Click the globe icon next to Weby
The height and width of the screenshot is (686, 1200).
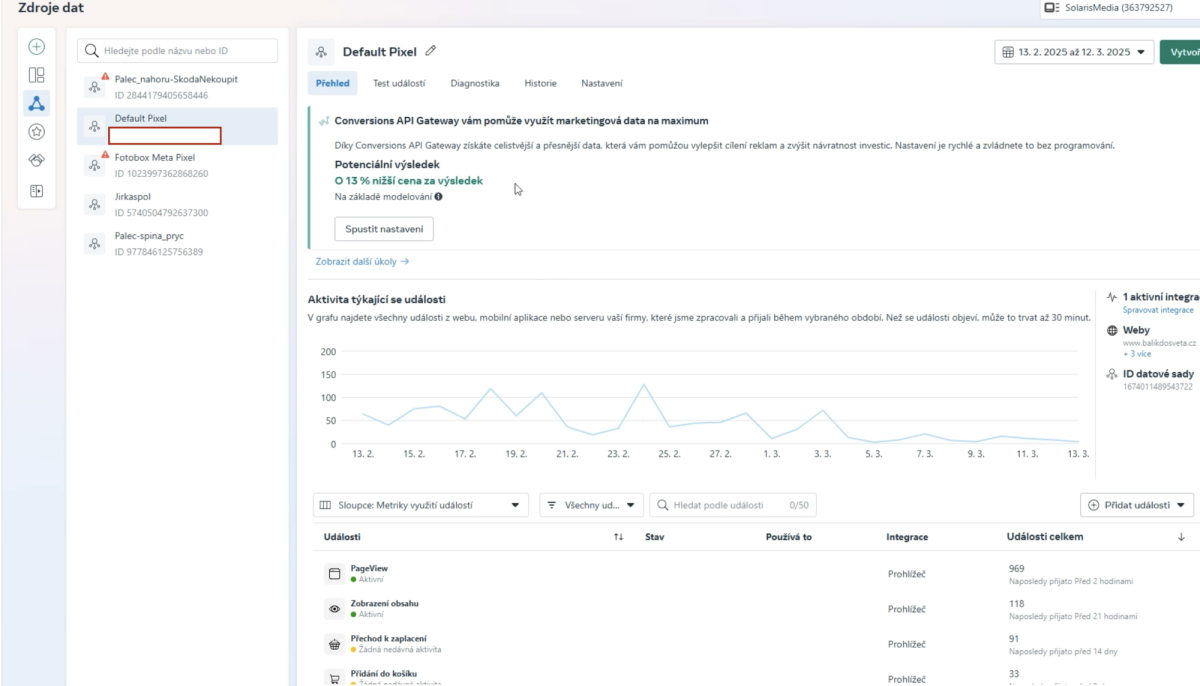pyautogui.click(x=1112, y=330)
